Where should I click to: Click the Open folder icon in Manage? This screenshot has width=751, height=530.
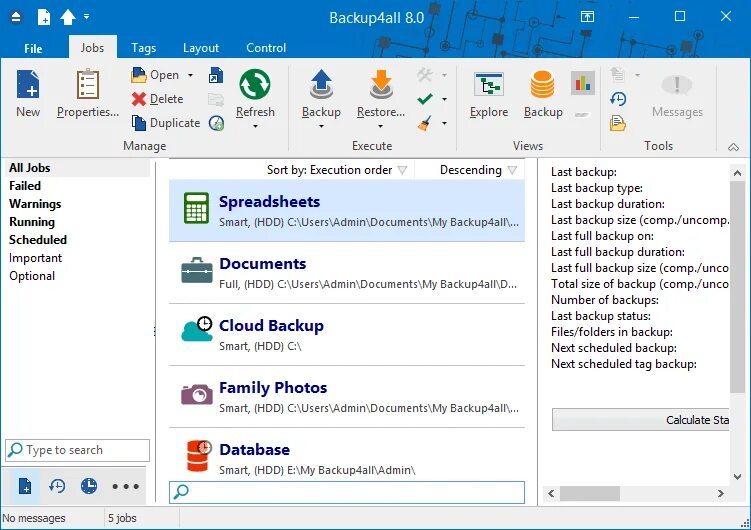(x=139, y=75)
